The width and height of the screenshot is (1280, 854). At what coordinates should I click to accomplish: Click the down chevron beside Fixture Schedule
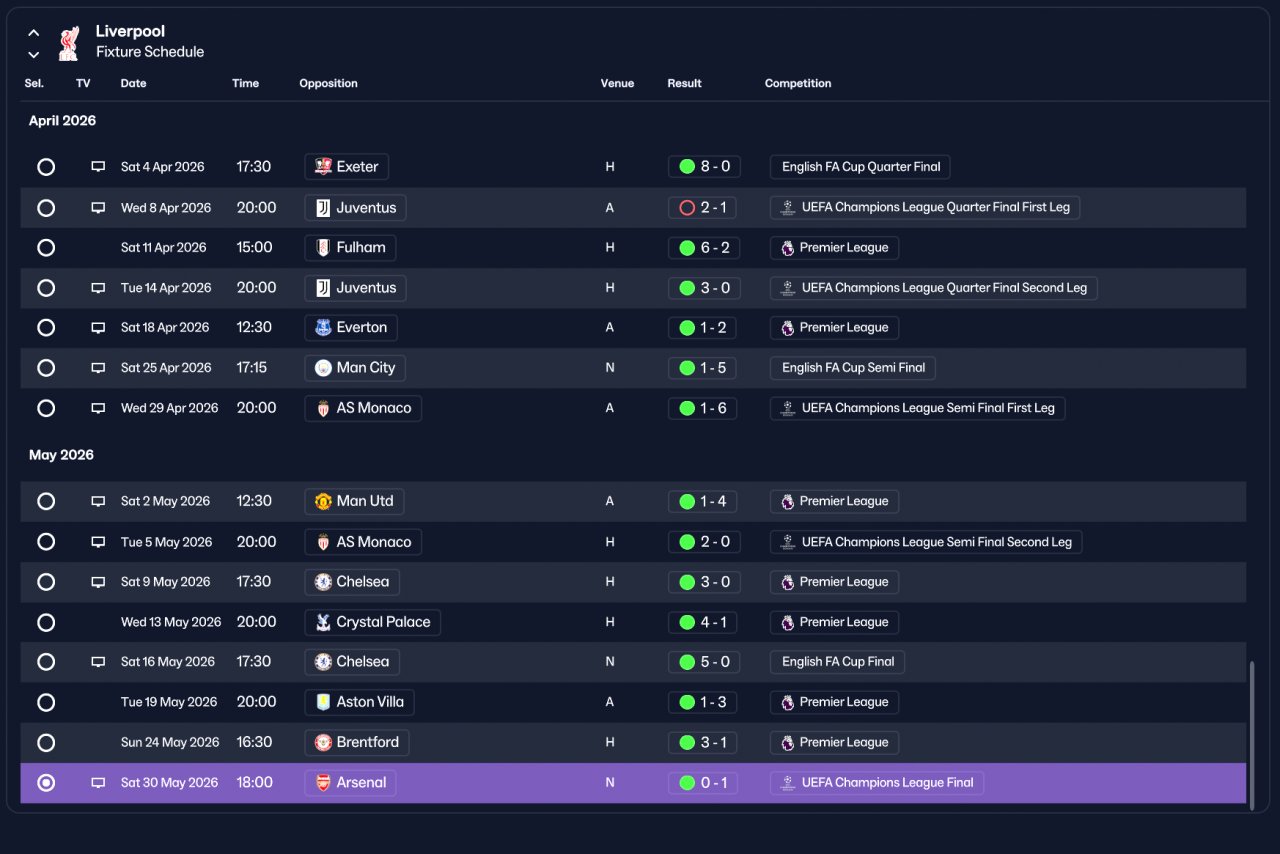coord(34,55)
